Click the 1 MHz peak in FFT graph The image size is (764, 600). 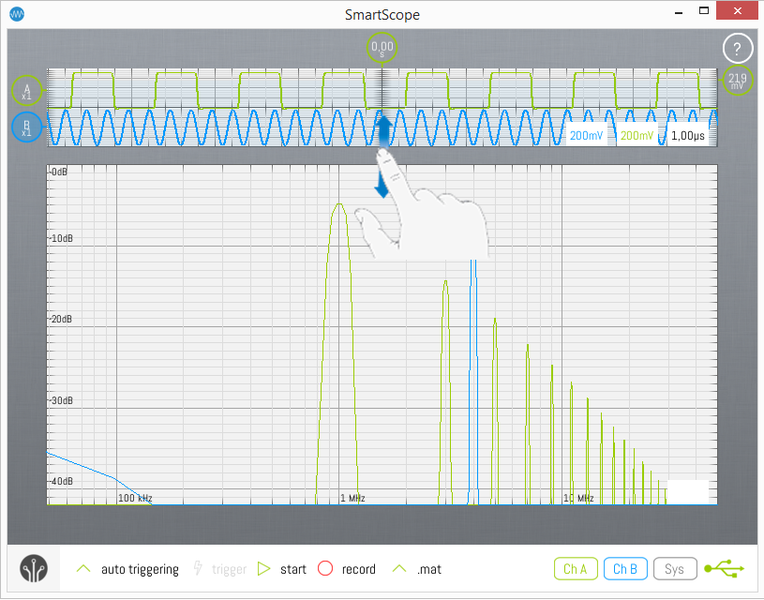[x=339, y=207]
